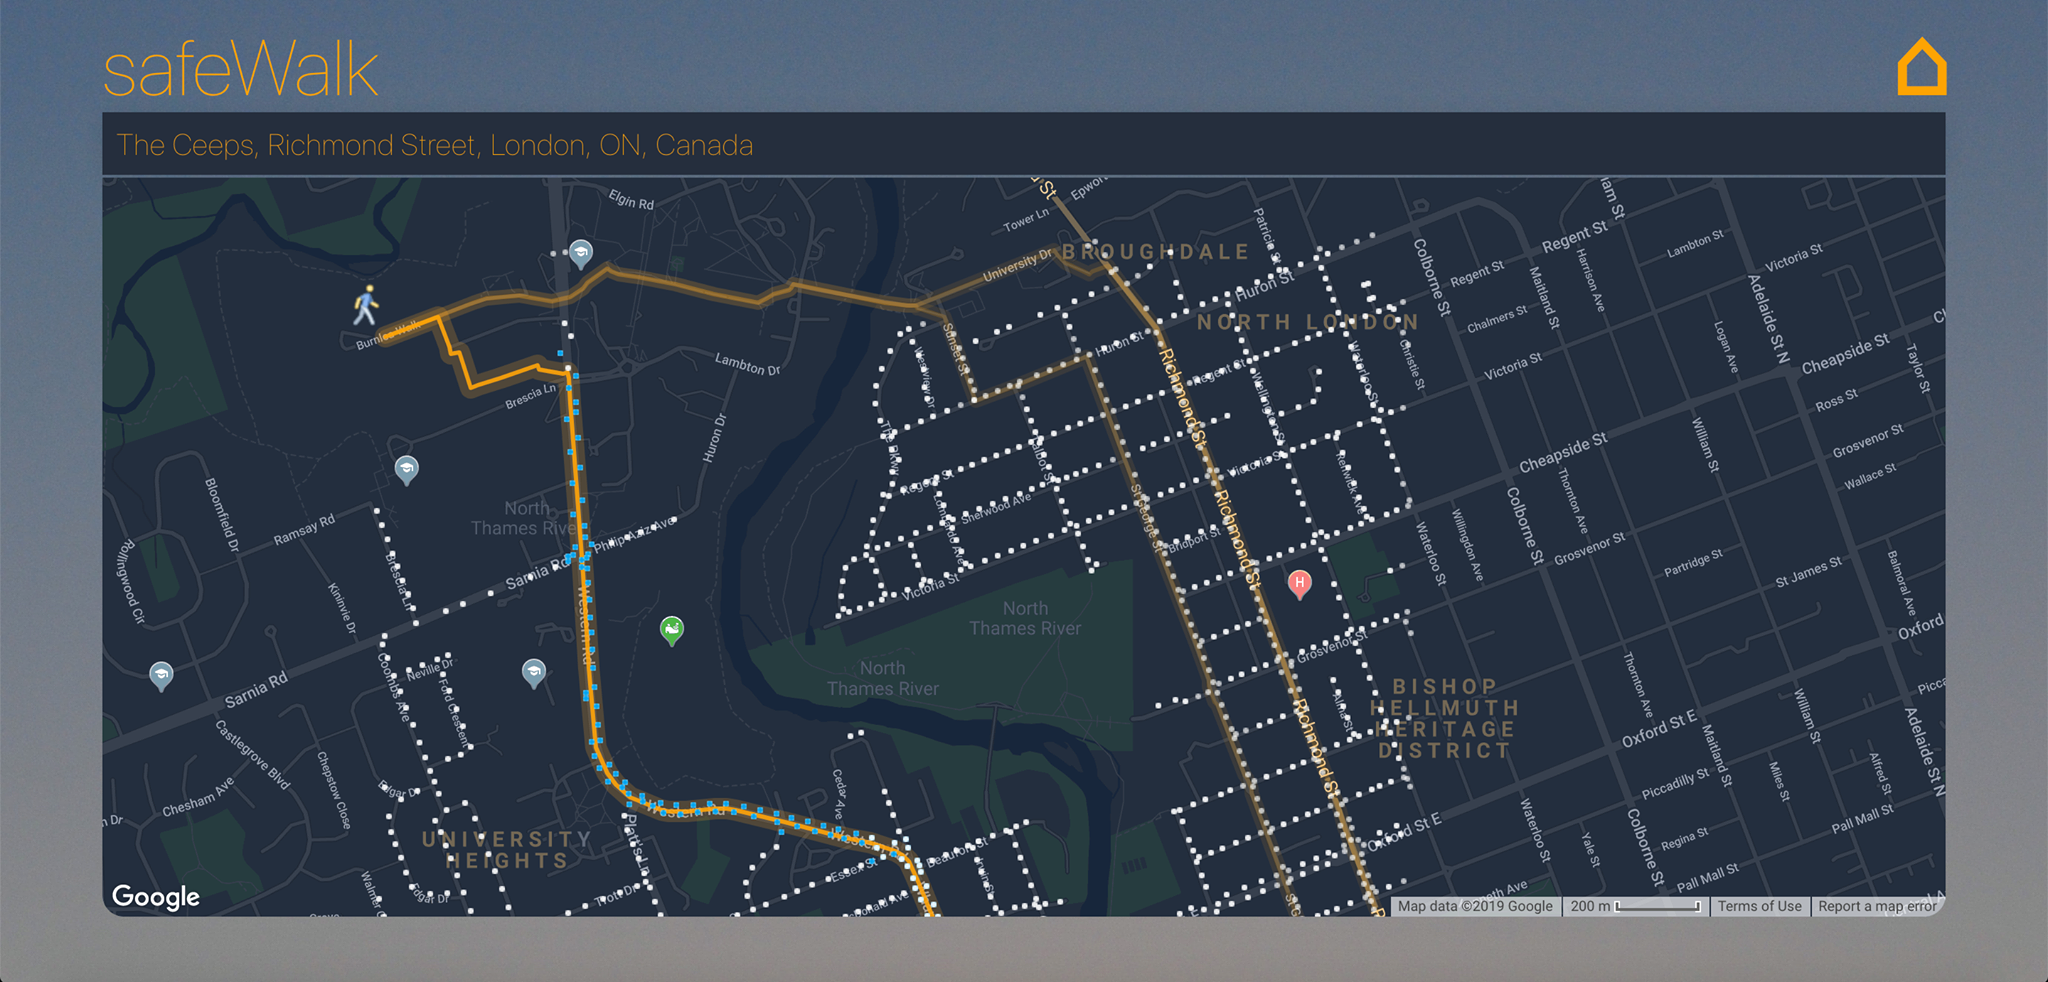Viewport: 2048px width, 982px height.
Task: Click the Regina St label
Action: pyautogui.click(x=1685, y=839)
